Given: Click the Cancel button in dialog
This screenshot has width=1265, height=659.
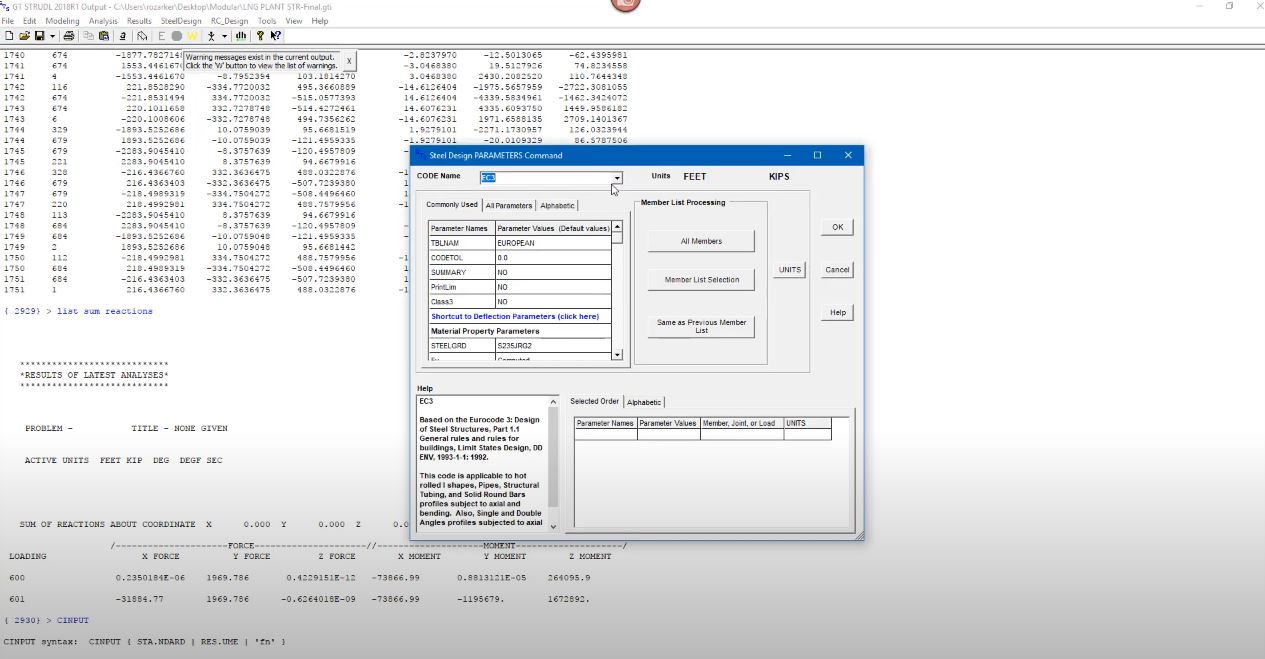Looking at the screenshot, I should pyautogui.click(x=837, y=270).
